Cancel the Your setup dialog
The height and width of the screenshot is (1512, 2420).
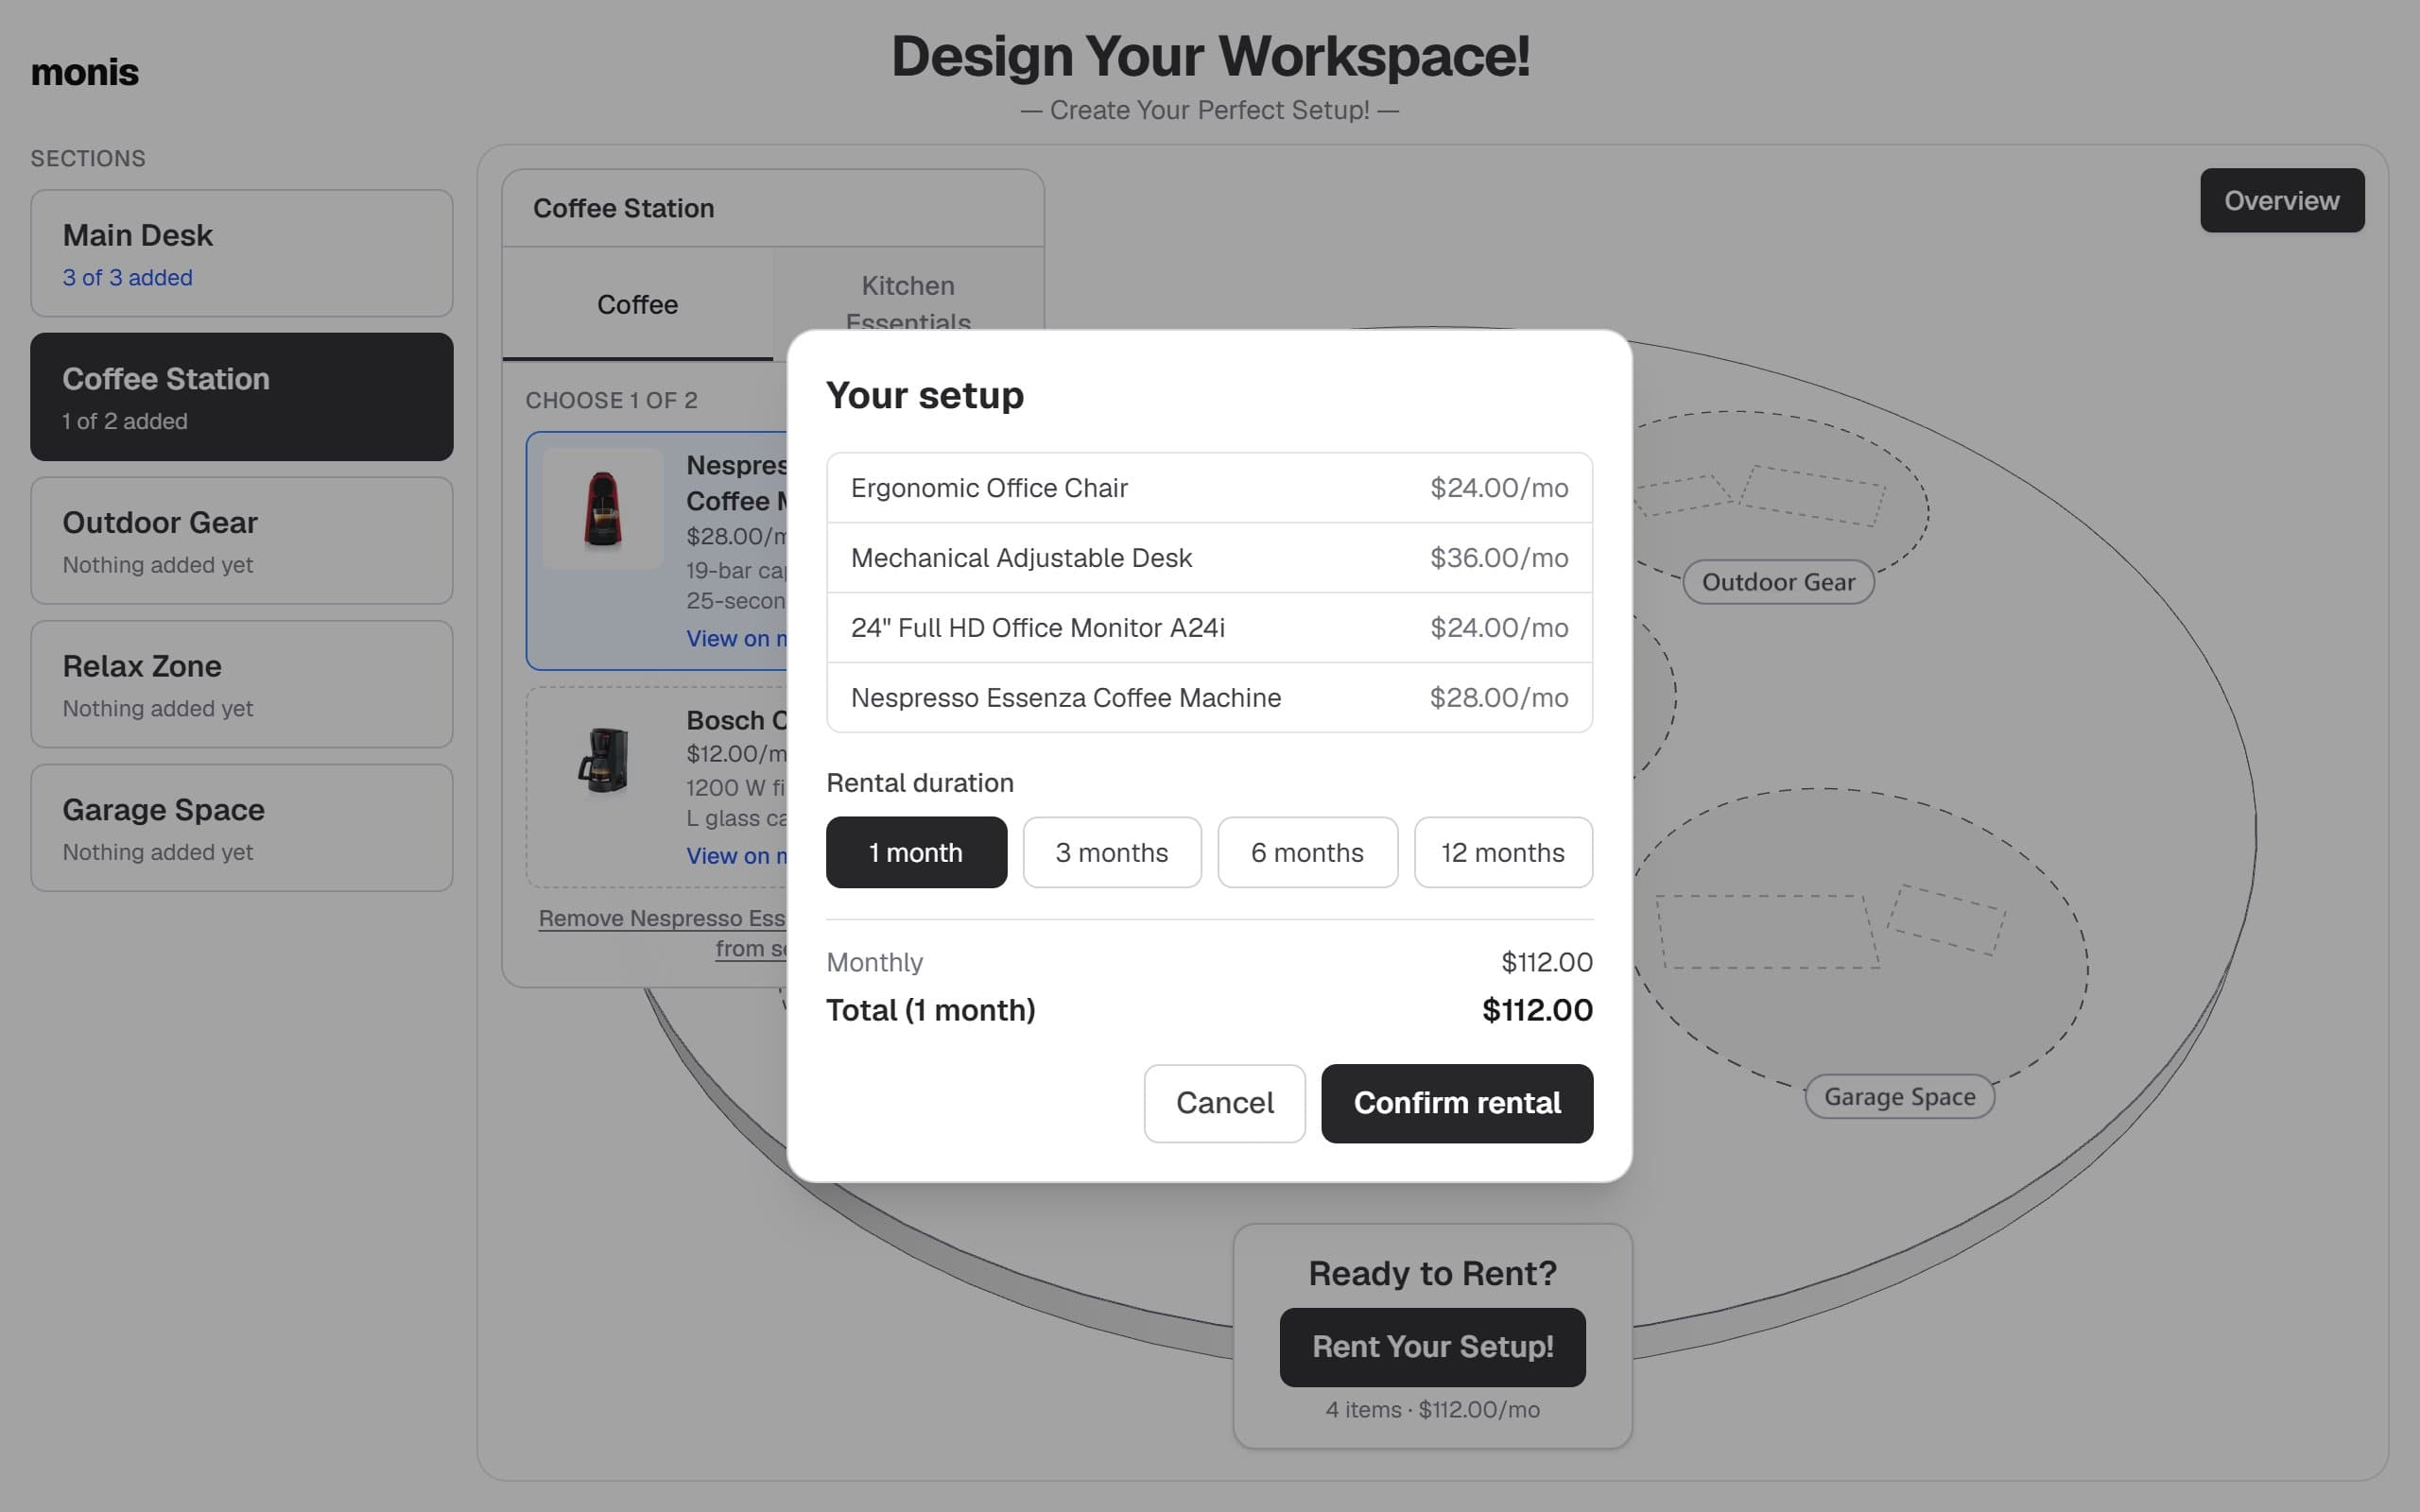[x=1224, y=1103]
